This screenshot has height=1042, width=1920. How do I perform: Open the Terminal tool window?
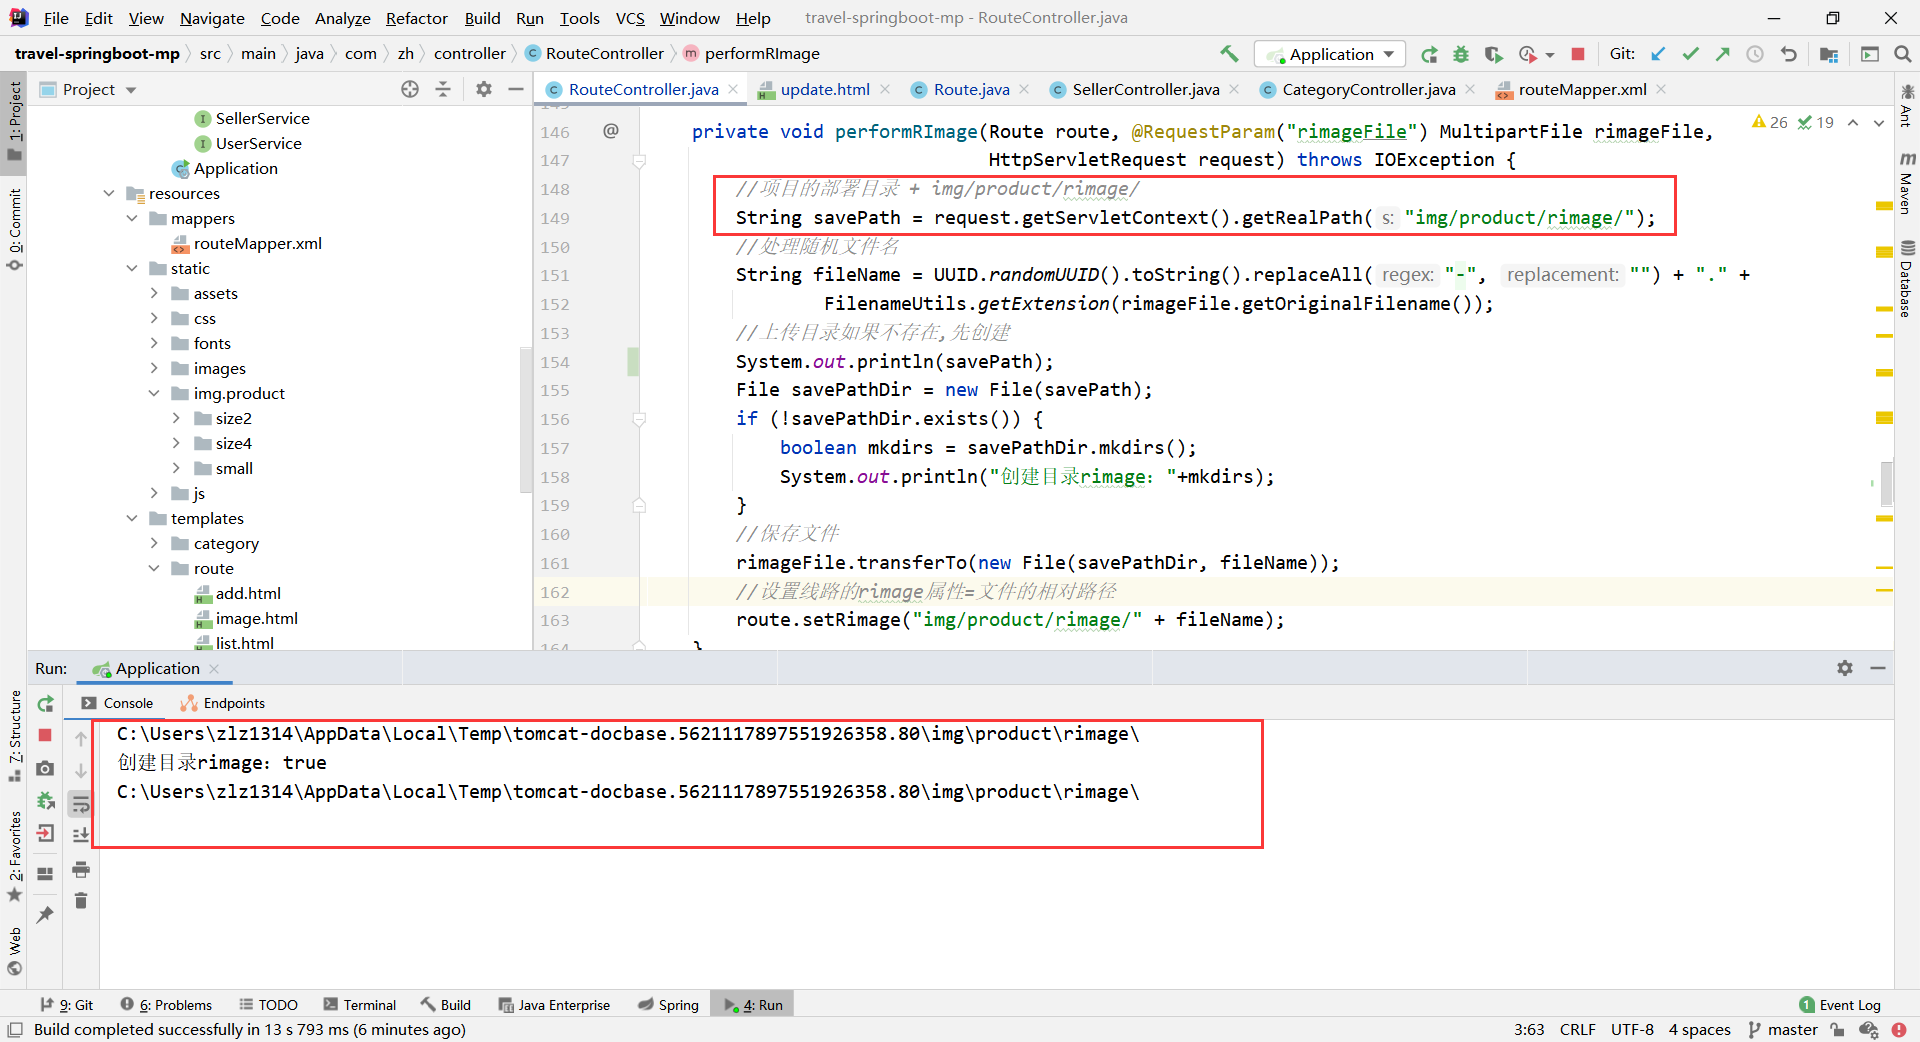coord(360,1005)
